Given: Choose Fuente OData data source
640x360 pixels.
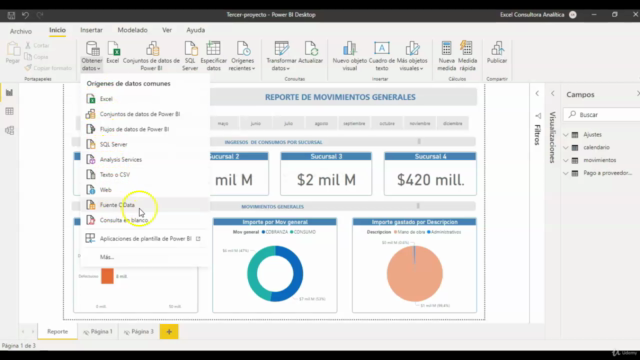Looking at the screenshot, I should pyautogui.click(x=145, y=205).
